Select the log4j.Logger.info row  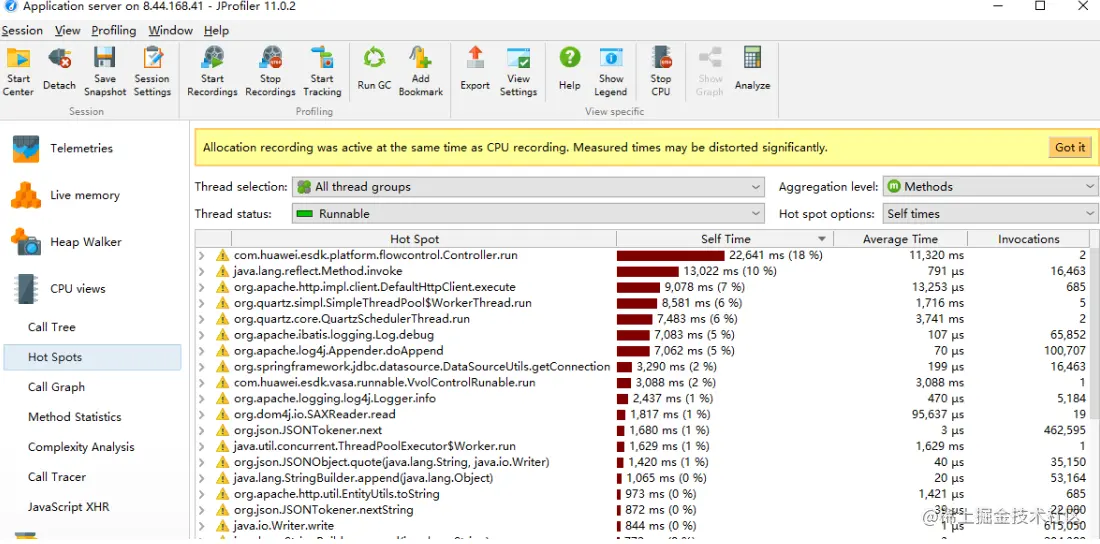click(x=643, y=399)
